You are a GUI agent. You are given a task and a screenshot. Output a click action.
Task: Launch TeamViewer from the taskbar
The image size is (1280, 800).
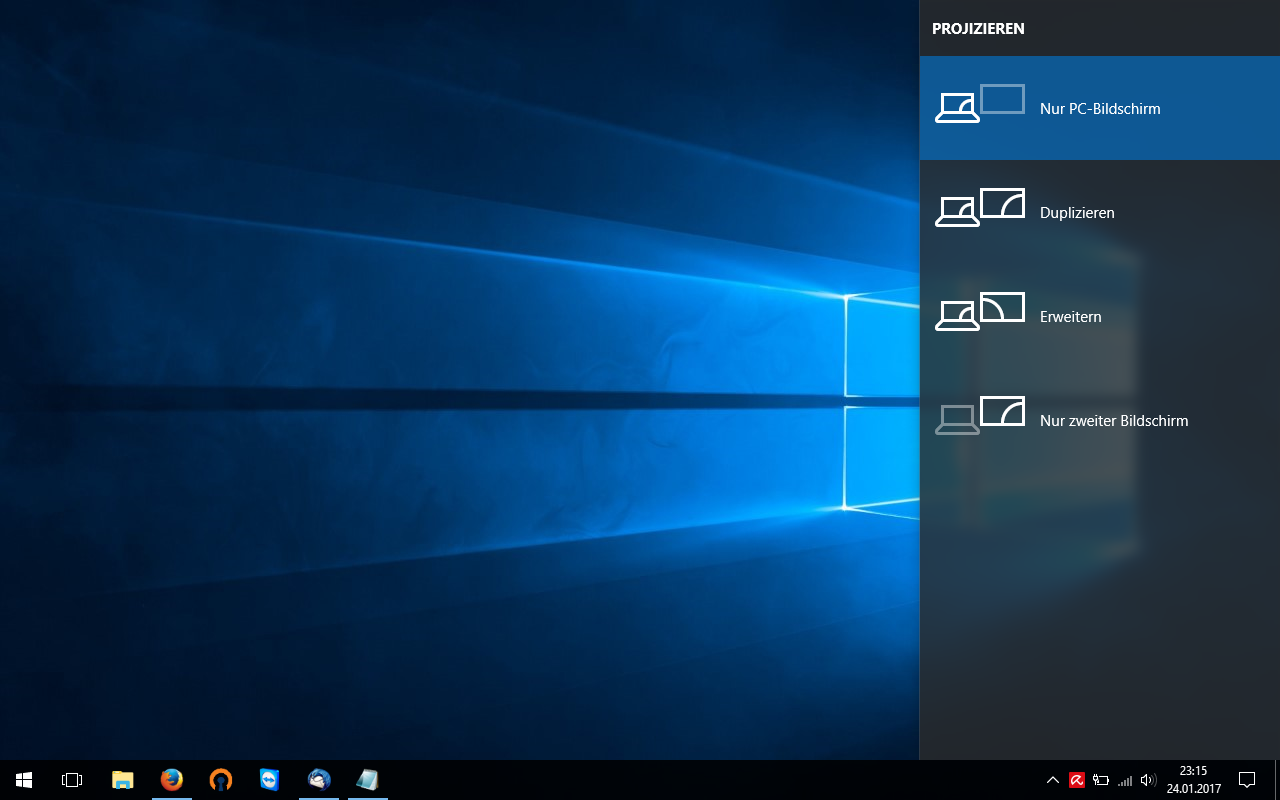[269, 780]
